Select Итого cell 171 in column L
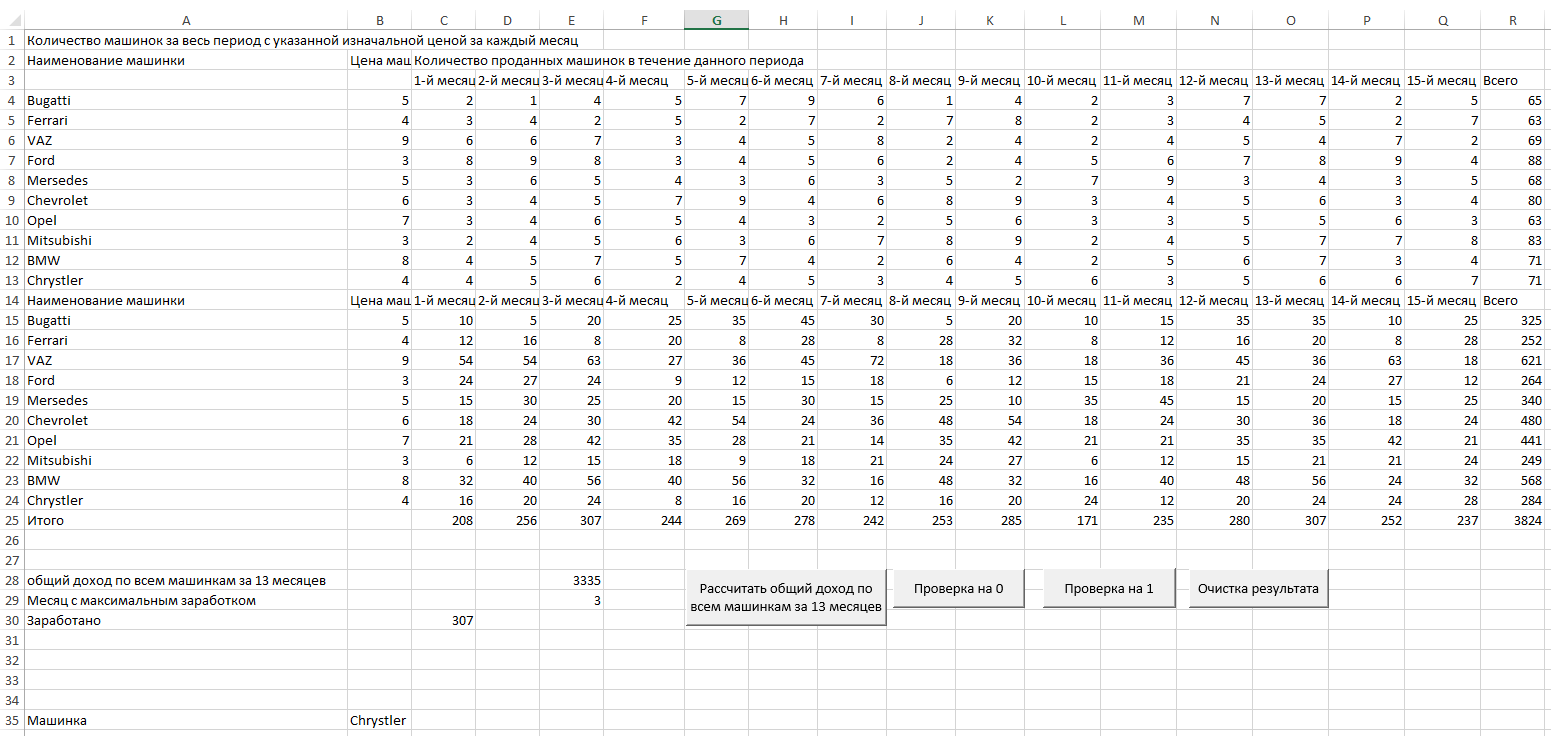Viewport: 1551px width, 736px height. (x=1062, y=520)
